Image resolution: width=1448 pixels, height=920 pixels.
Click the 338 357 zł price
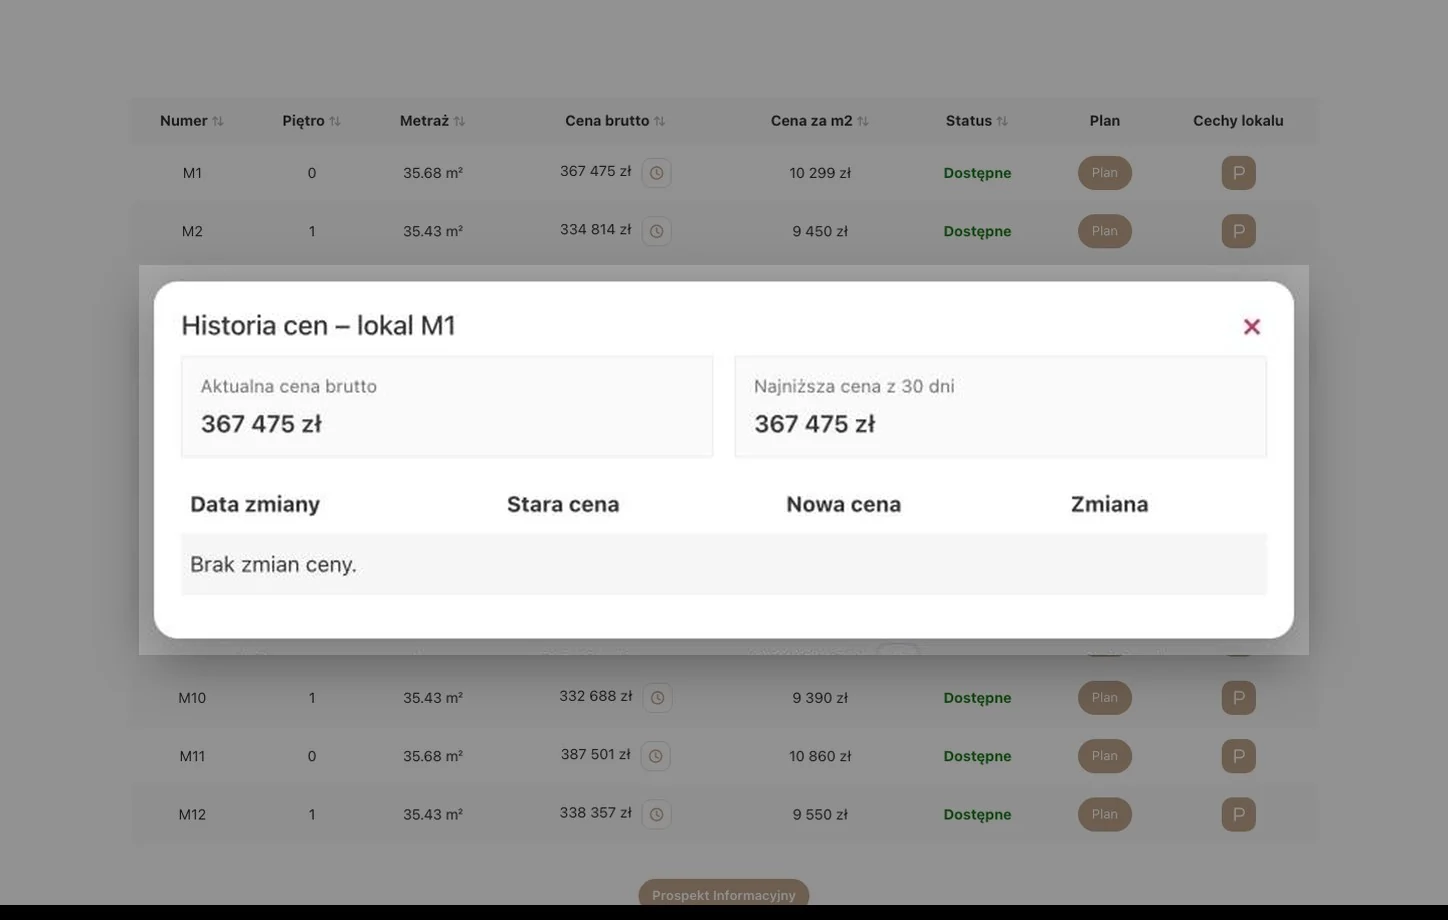[x=596, y=813]
